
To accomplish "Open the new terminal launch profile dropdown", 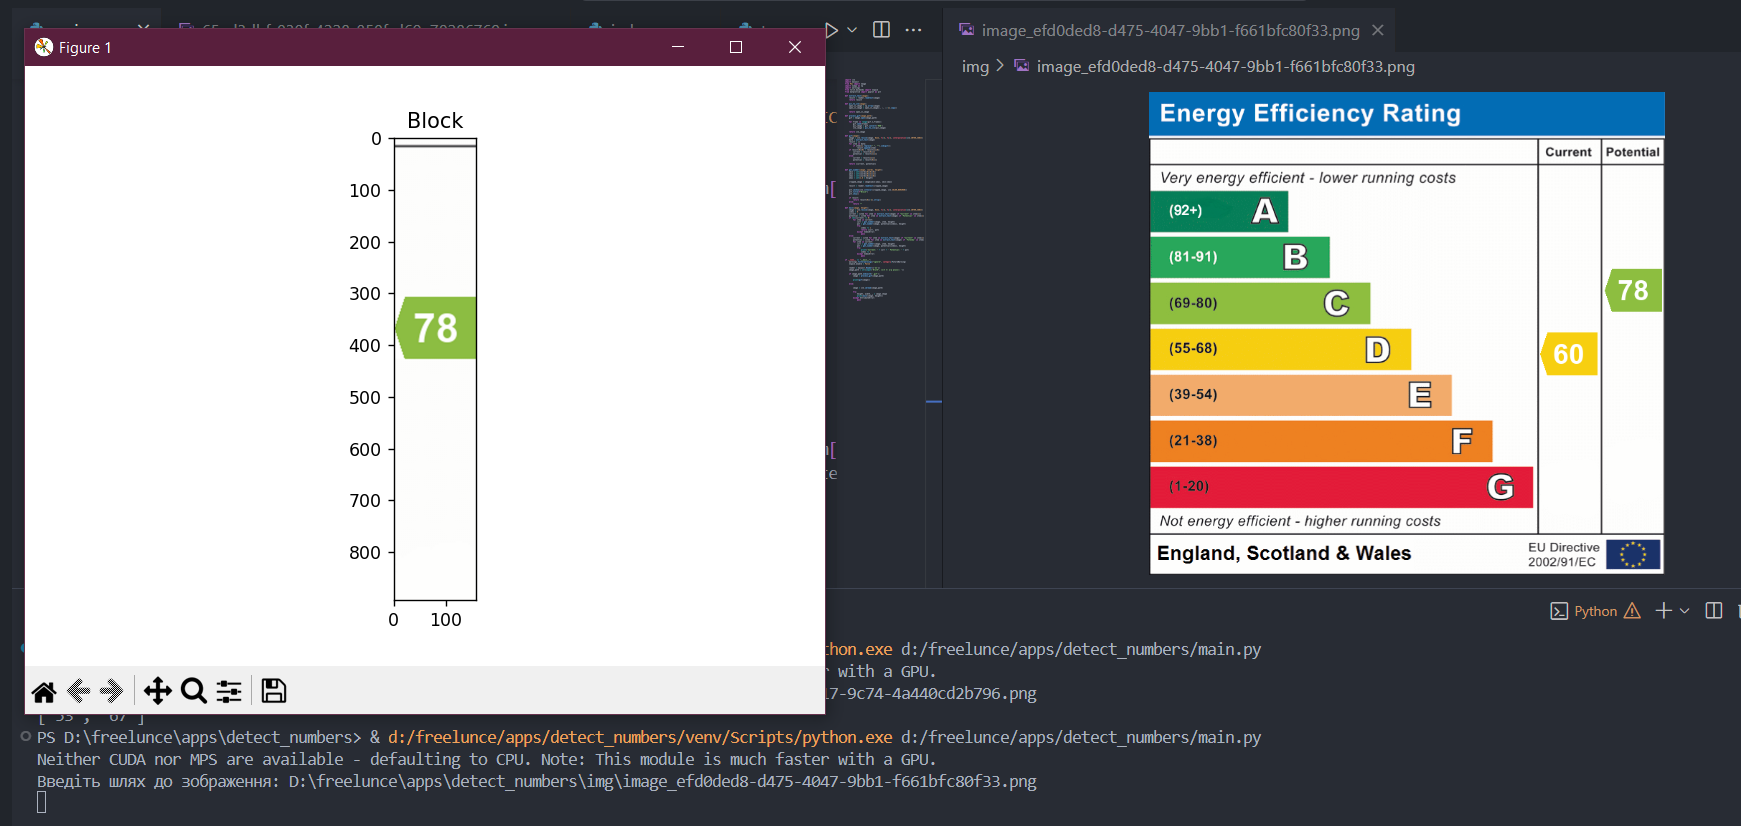I will (1684, 611).
